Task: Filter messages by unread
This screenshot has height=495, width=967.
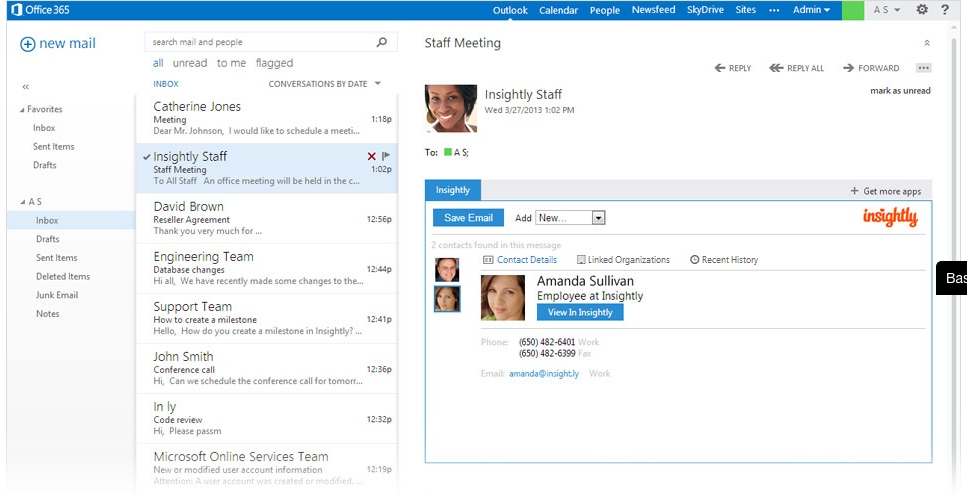Action: tap(190, 63)
